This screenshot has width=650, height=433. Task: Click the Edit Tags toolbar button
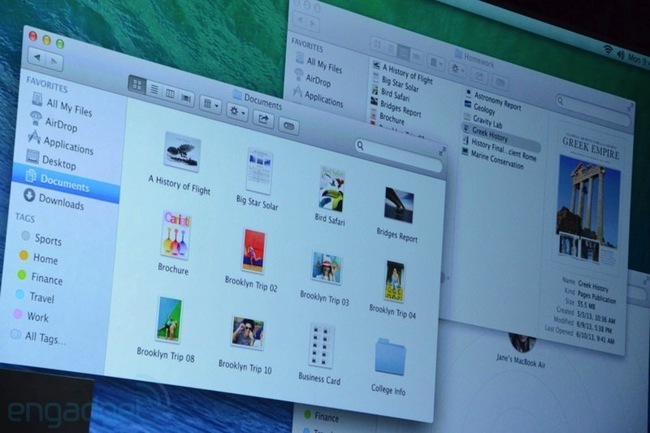click(x=289, y=126)
